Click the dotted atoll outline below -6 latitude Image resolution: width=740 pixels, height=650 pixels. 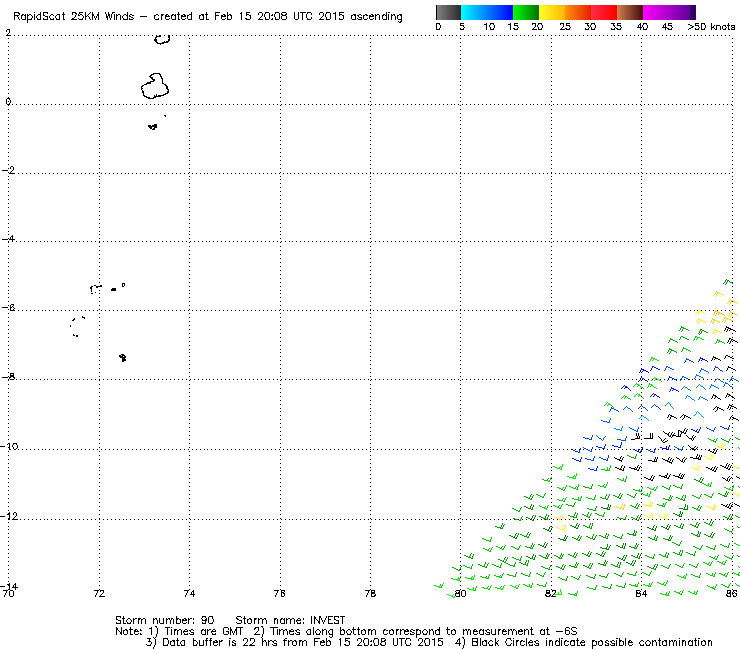(77, 326)
